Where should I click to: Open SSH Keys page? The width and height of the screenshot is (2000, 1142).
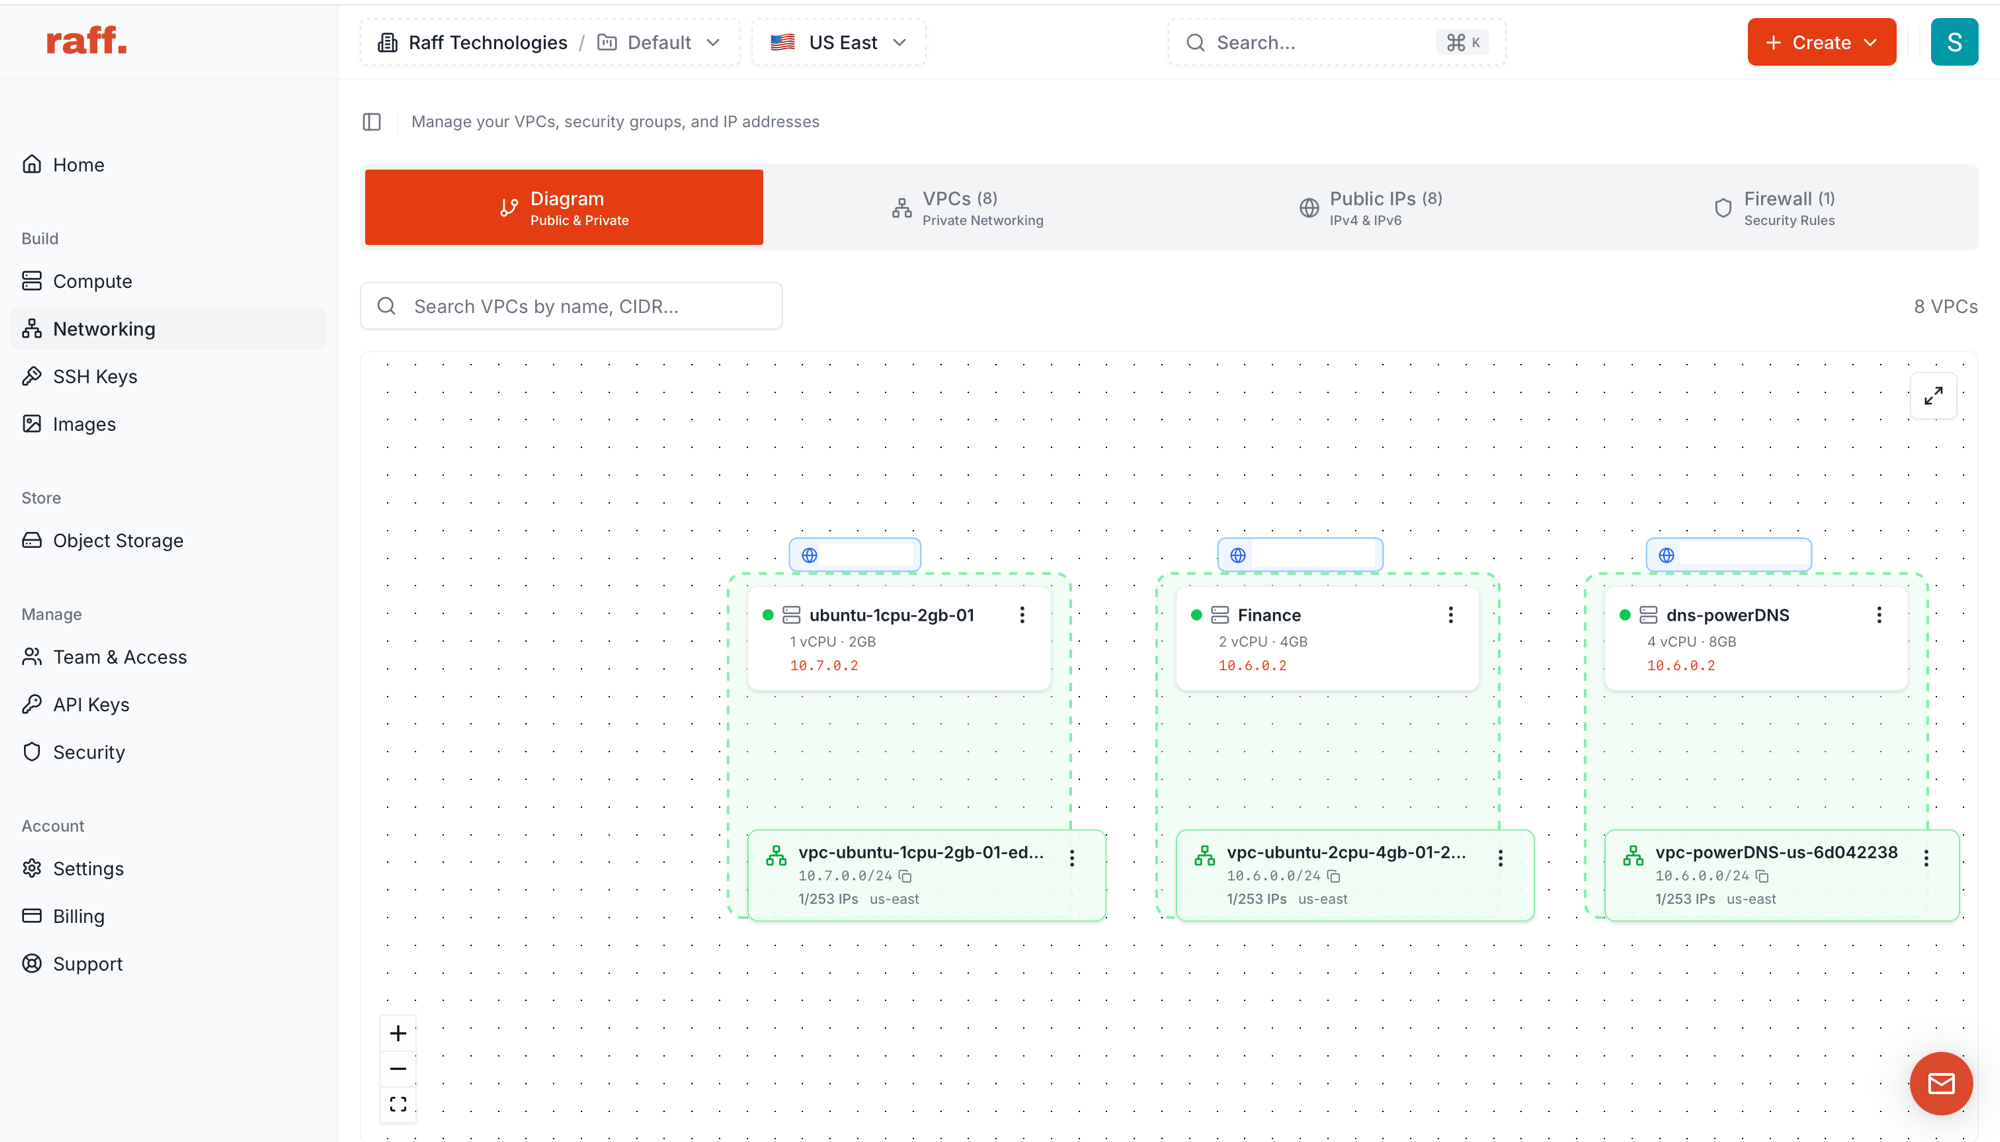click(168, 377)
